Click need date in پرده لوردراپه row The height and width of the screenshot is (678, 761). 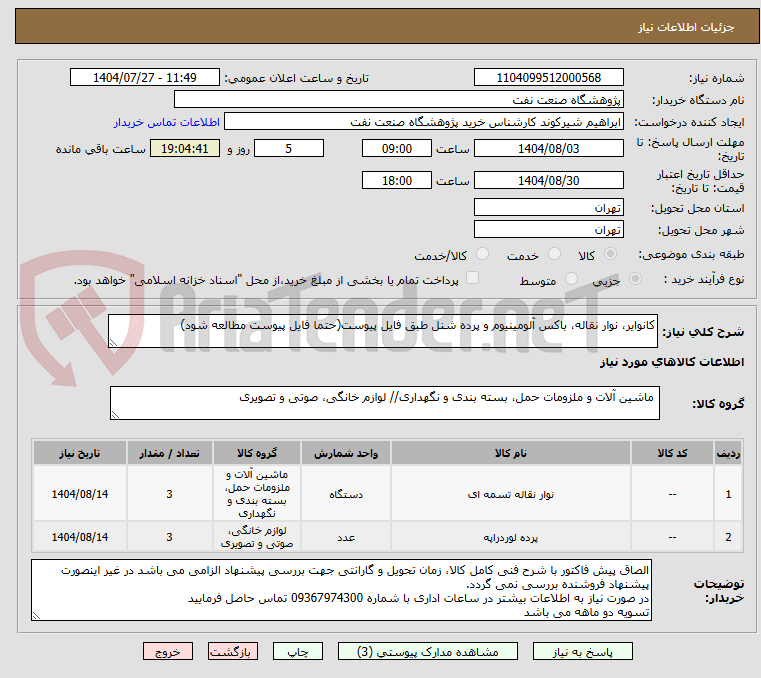tap(80, 537)
